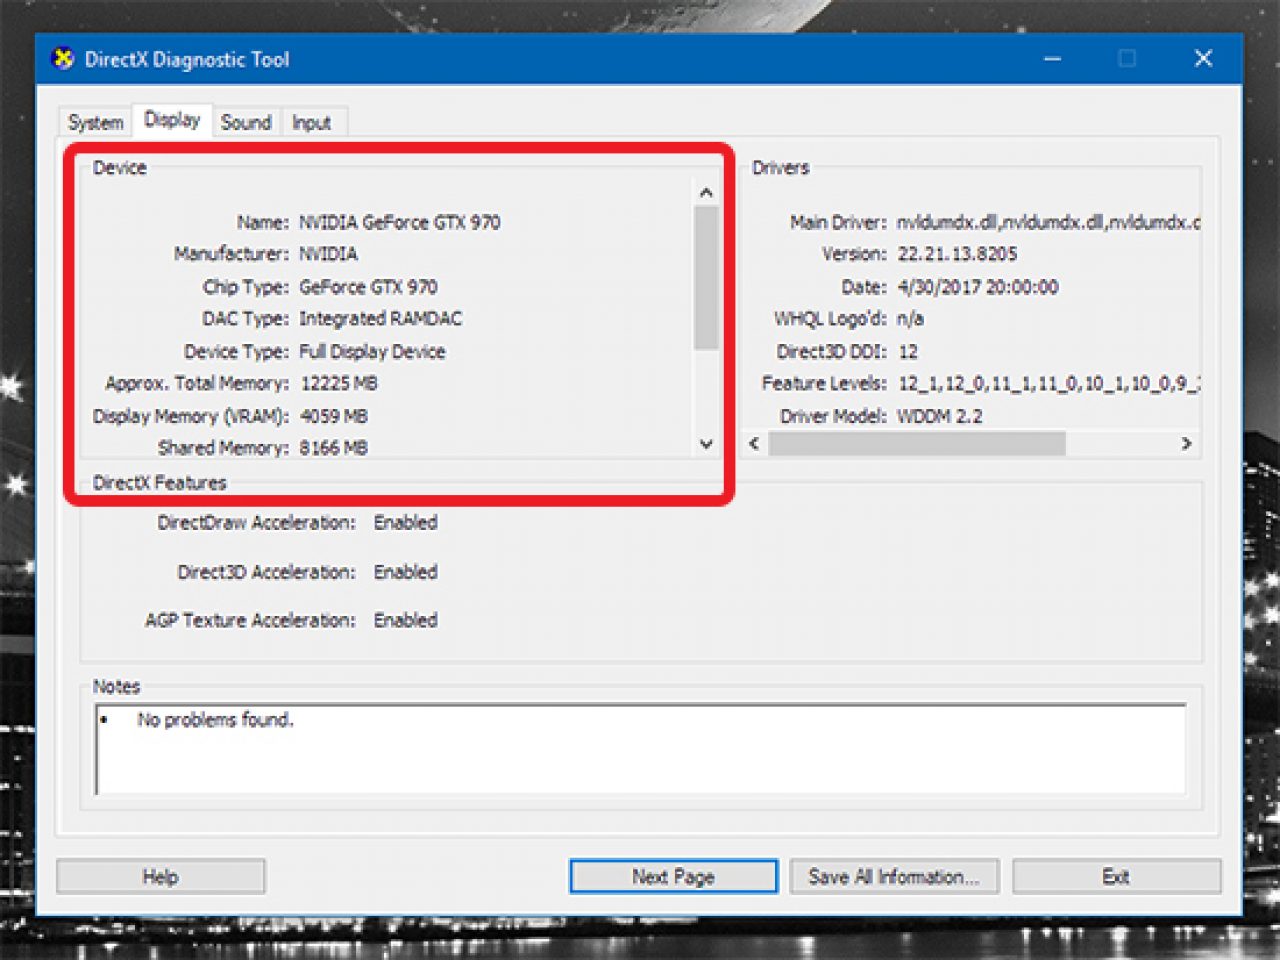
Task: Click Save All Information
Action: click(894, 876)
